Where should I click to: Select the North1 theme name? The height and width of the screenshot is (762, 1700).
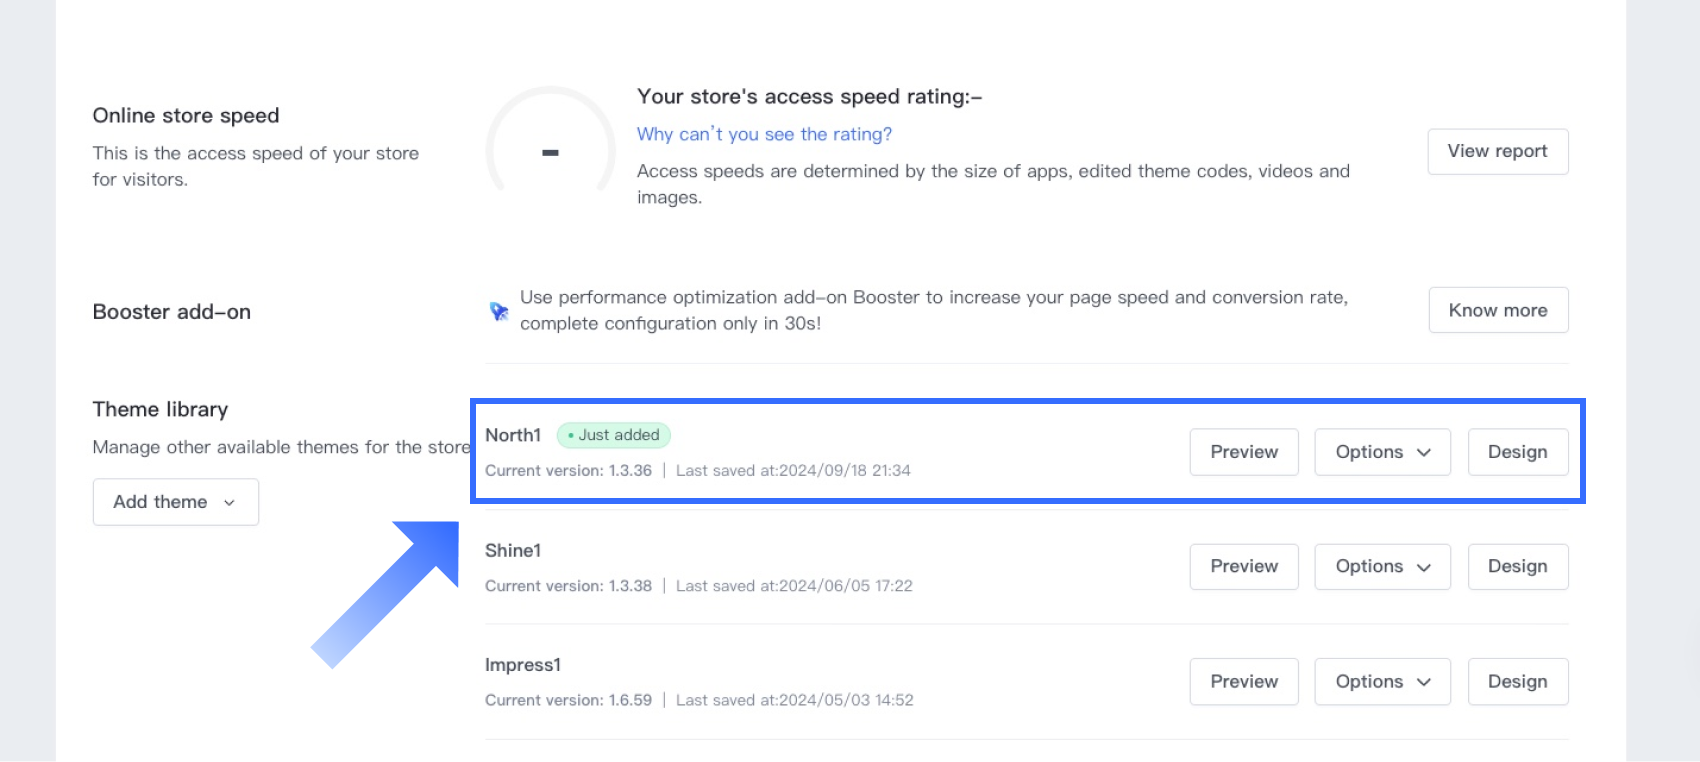[513, 435]
